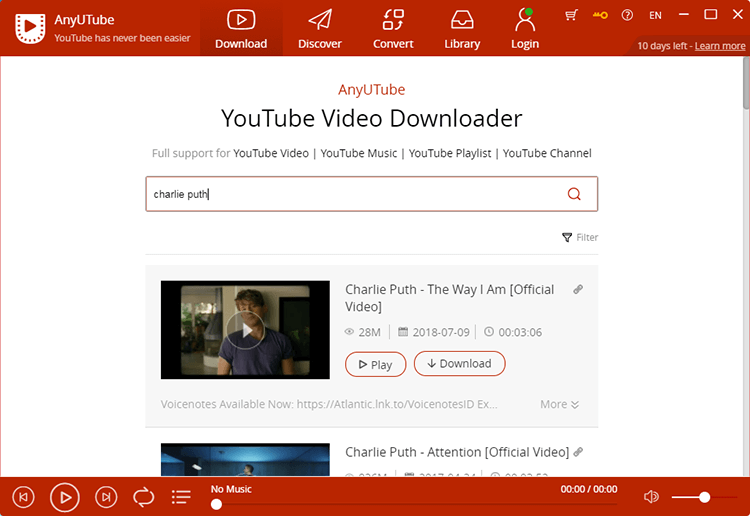The width and height of the screenshot is (750, 516).
Task: Click the 2018-07-09 date text
Action: (x=441, y=332)
